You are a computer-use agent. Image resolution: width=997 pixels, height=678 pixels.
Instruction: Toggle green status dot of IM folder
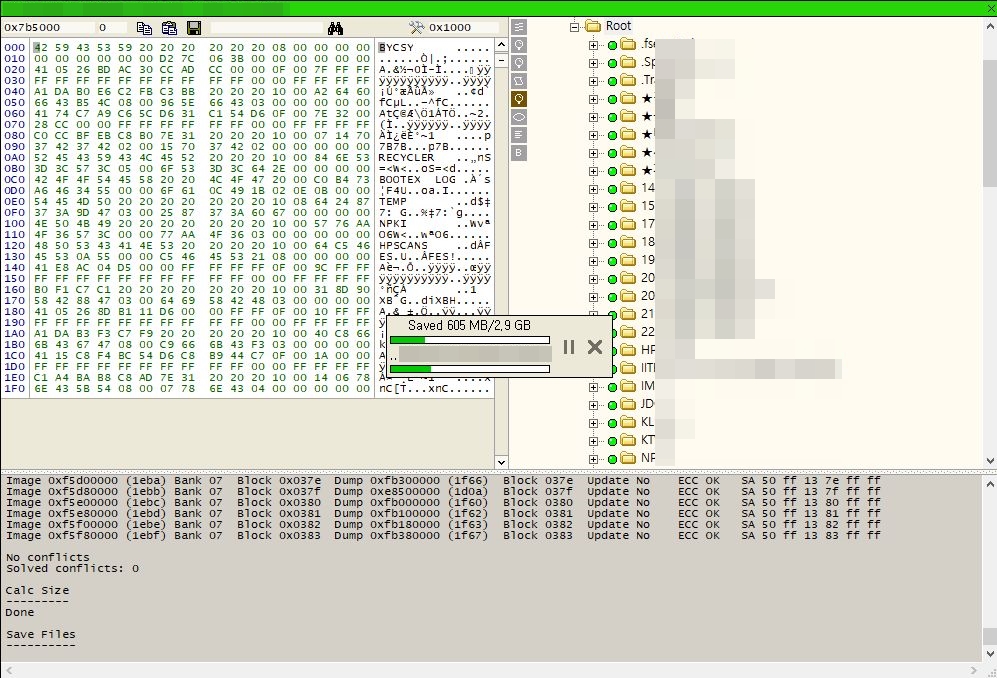click(x=612, y=387)
